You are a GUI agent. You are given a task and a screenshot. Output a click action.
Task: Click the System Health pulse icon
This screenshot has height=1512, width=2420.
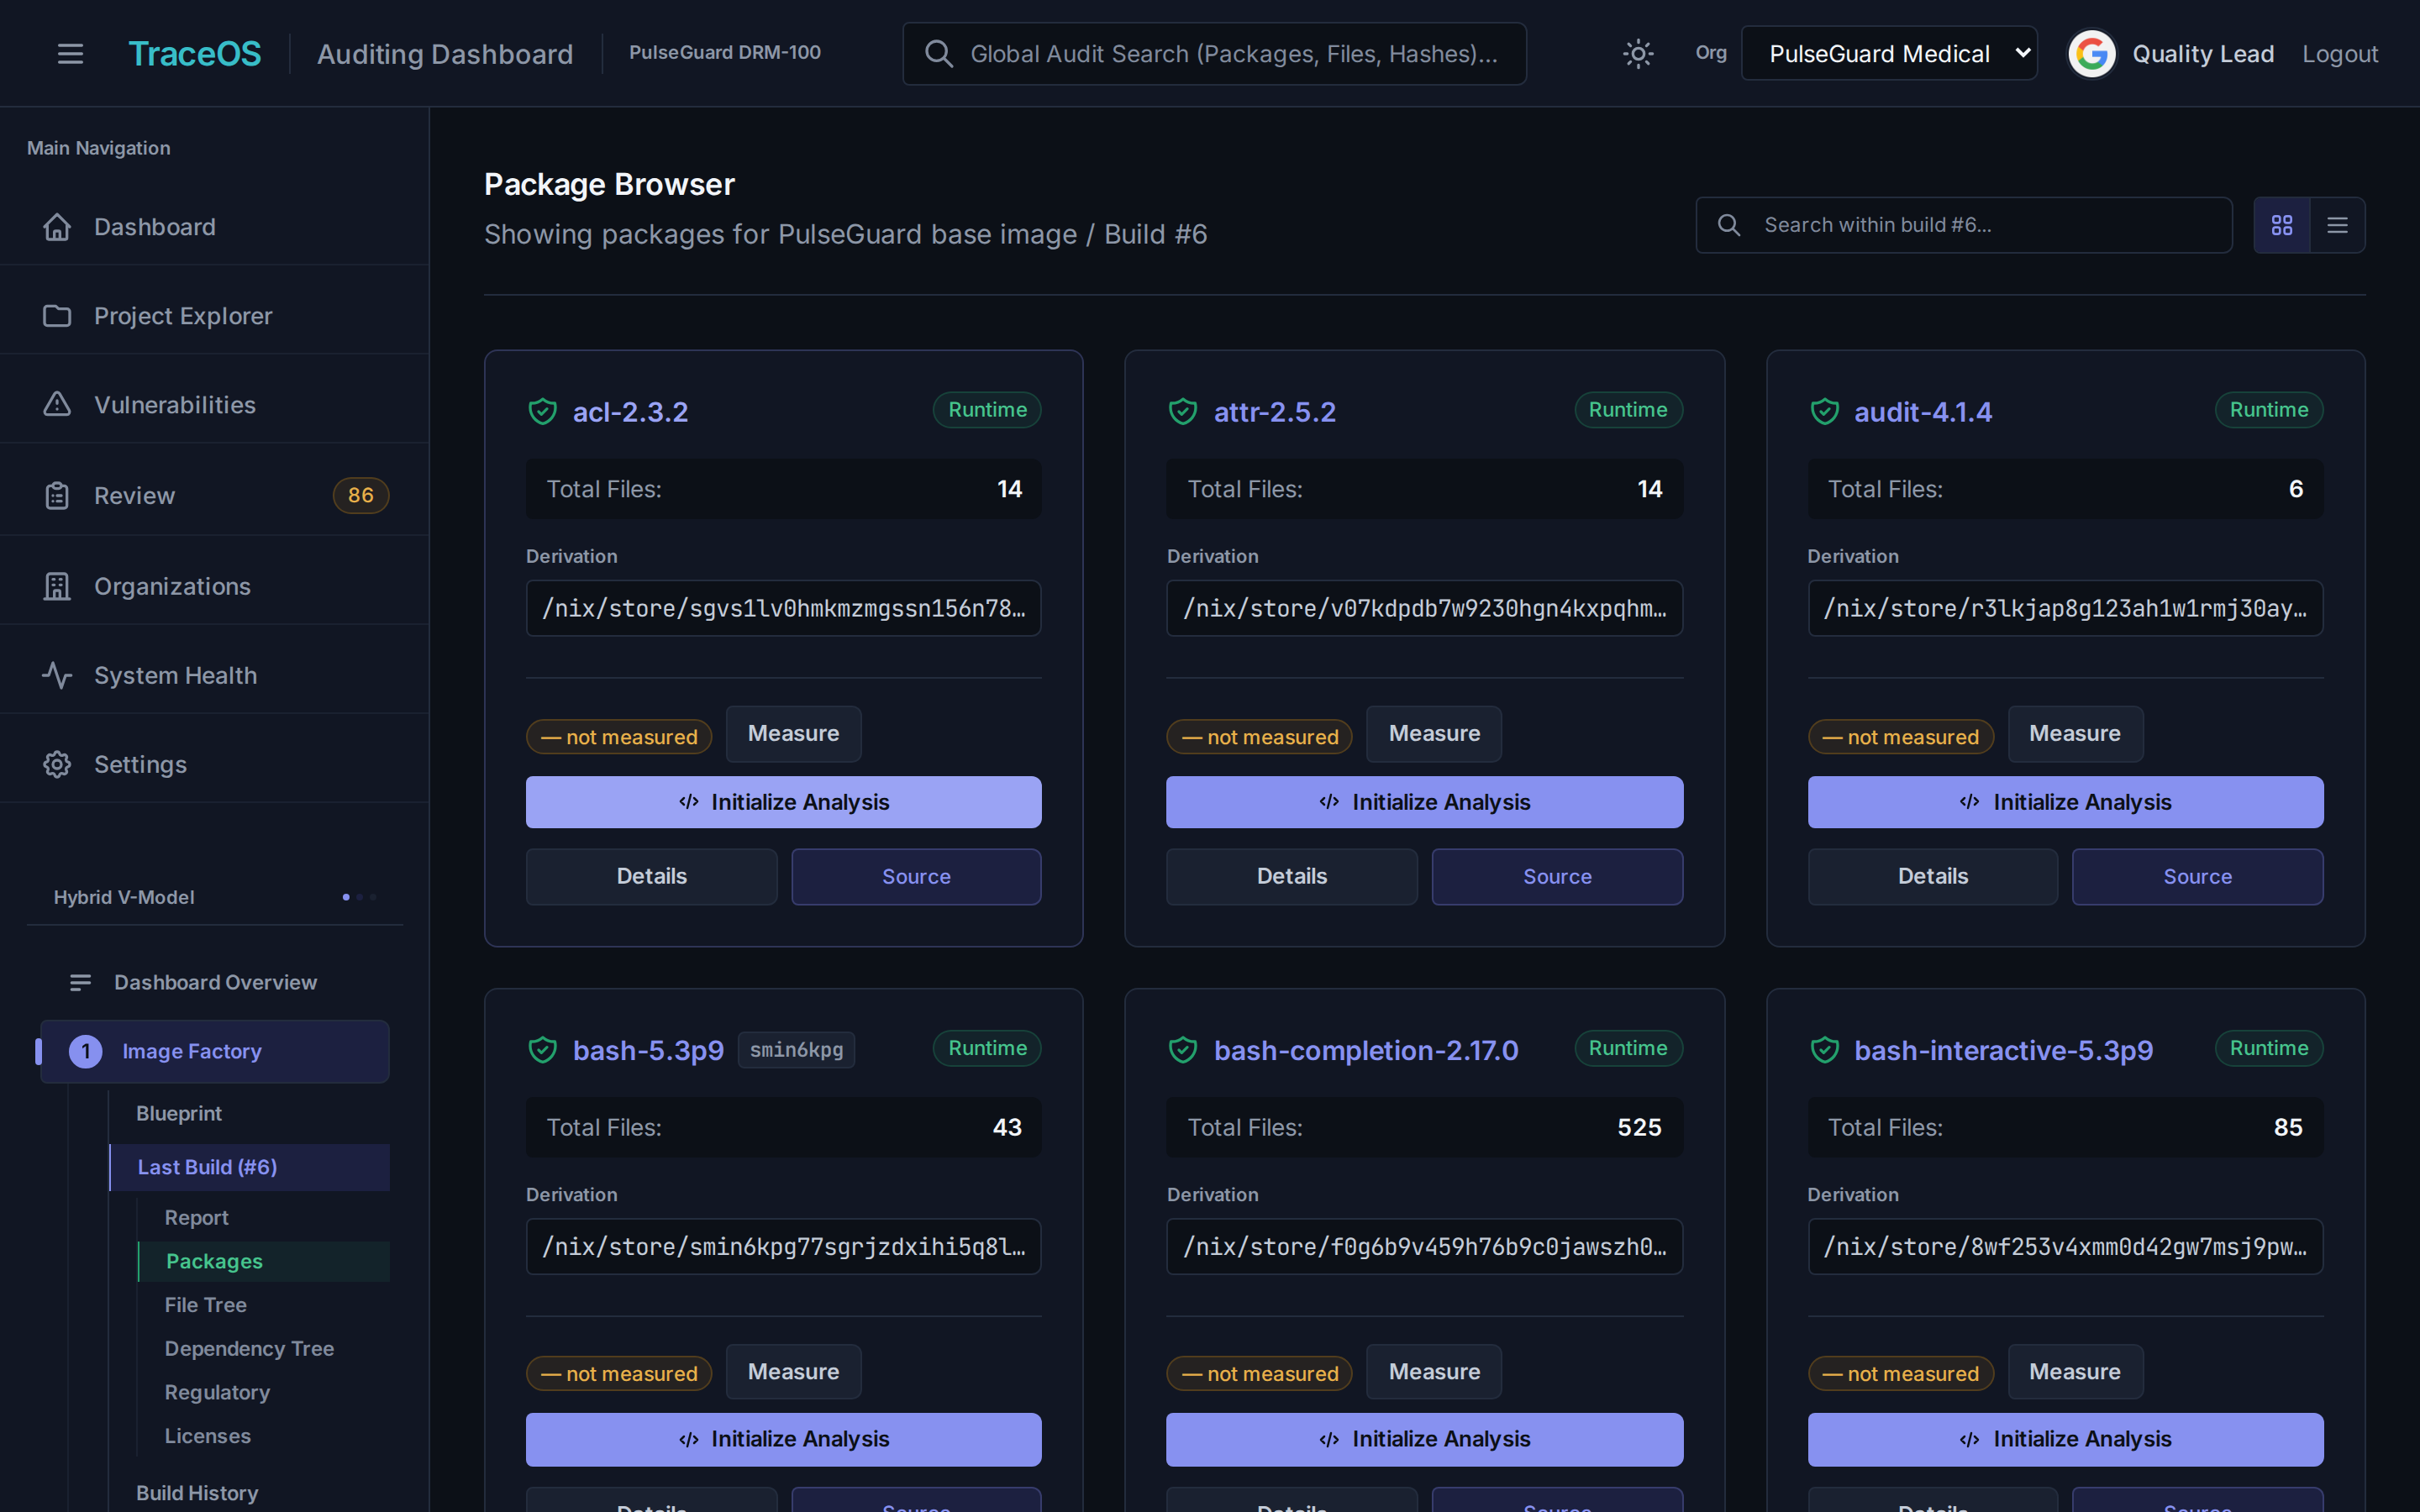pyautogui.click(x=57, y=676)
